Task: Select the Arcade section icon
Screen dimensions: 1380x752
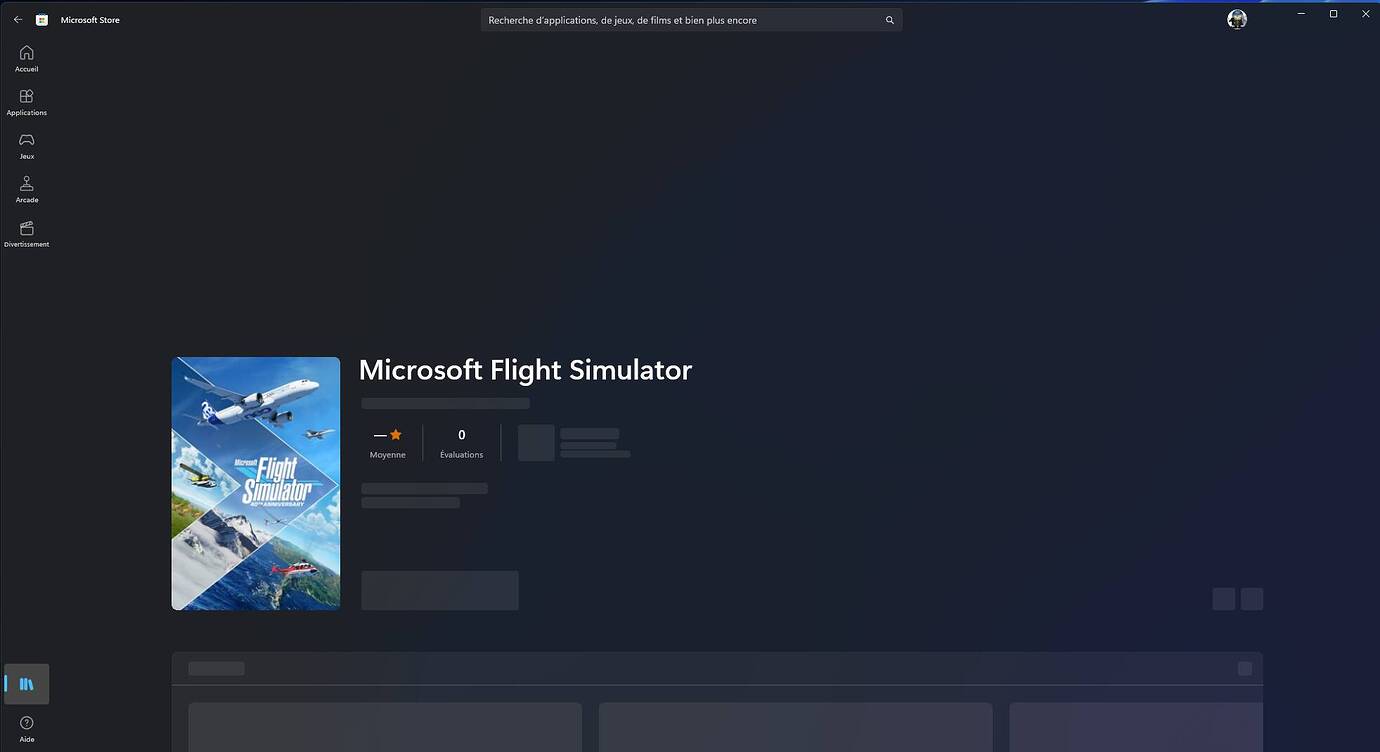Action: point(26,189)
